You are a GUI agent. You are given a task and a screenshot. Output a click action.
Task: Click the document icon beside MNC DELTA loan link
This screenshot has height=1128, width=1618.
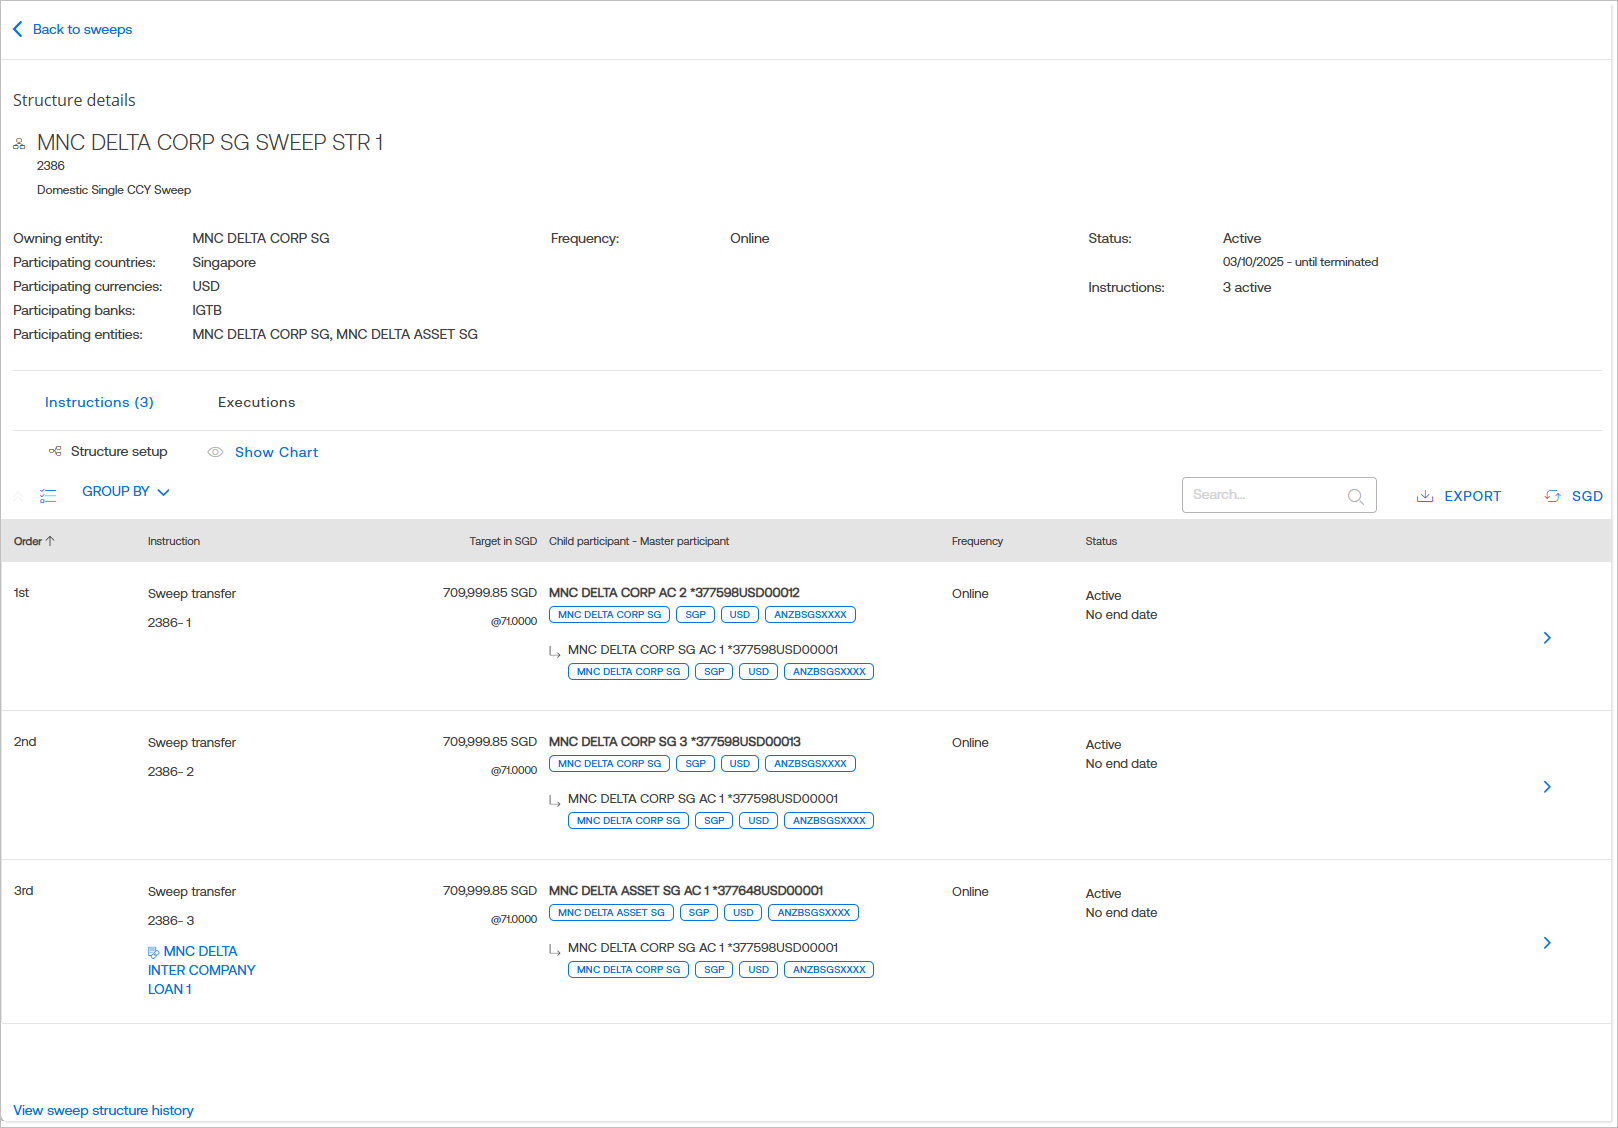point(154,952)
